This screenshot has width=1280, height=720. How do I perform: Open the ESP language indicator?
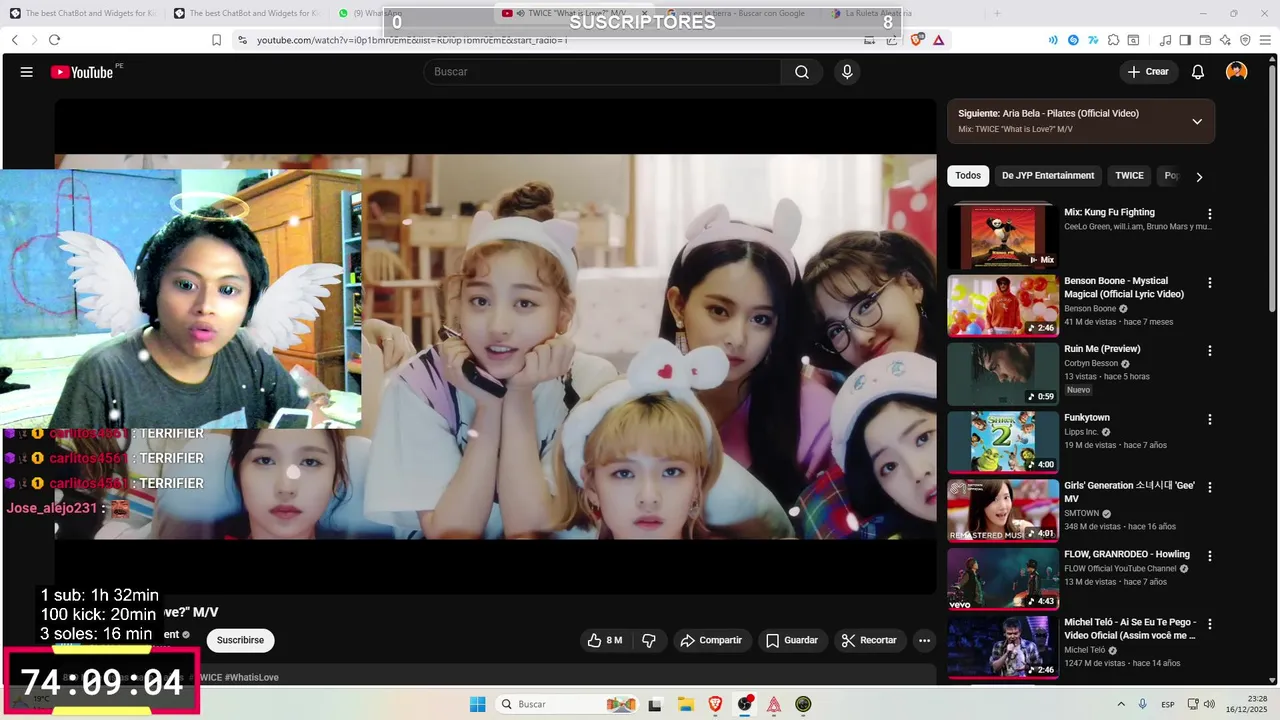tap(1167, 704)
